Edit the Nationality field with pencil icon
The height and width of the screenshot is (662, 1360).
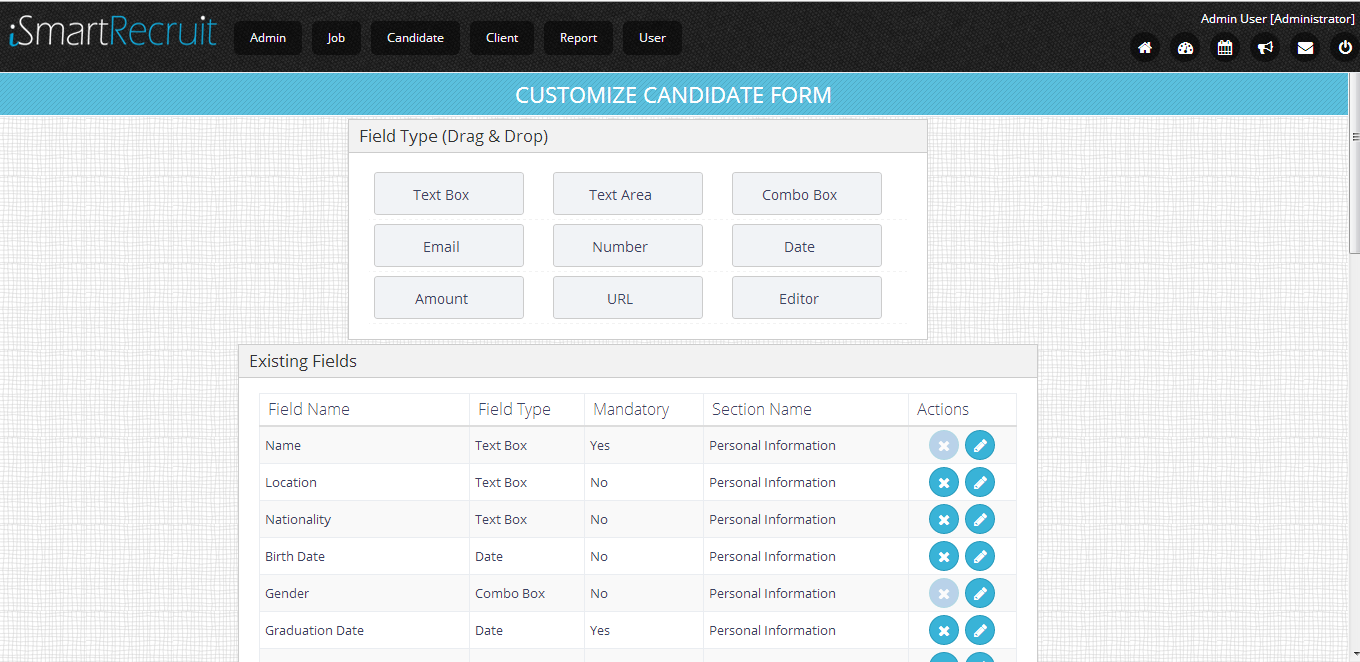point(980,520)
